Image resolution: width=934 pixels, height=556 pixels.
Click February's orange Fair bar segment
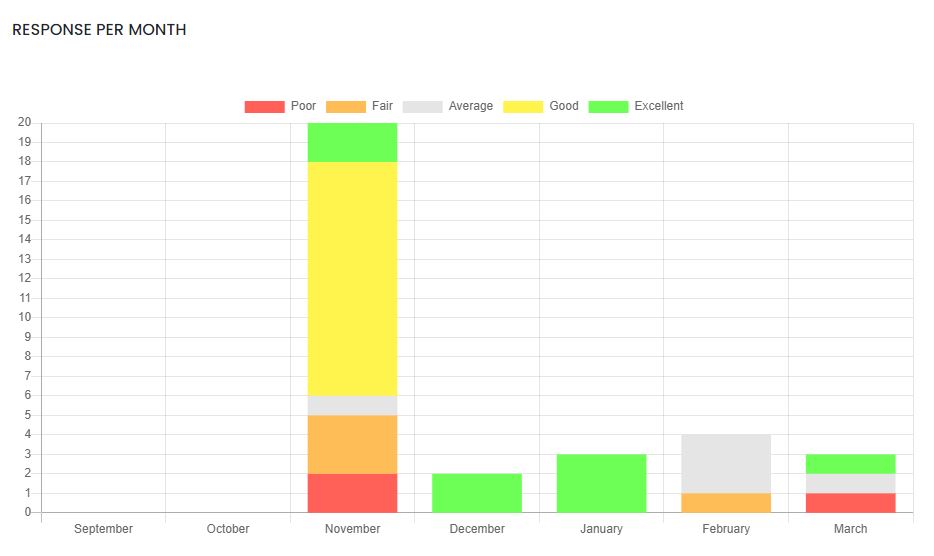pyautogui.click(x=726, y=502)
